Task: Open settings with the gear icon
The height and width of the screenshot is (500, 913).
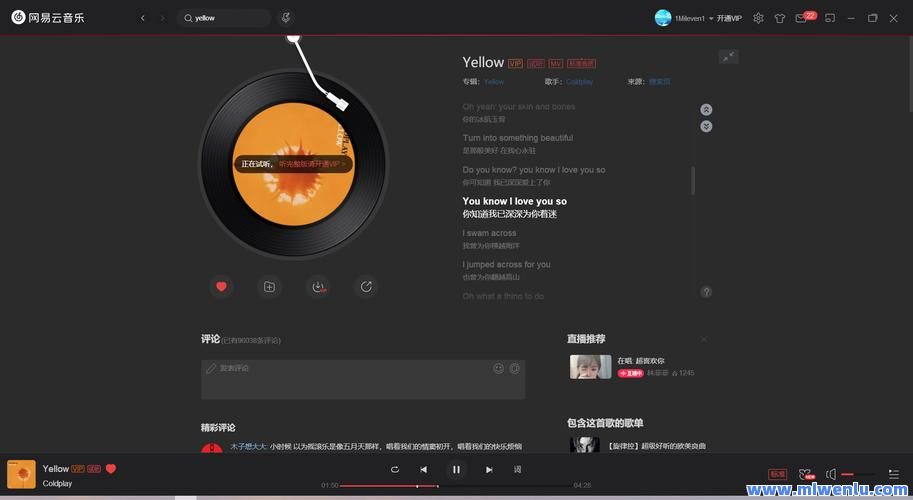Action: (758, 18)
